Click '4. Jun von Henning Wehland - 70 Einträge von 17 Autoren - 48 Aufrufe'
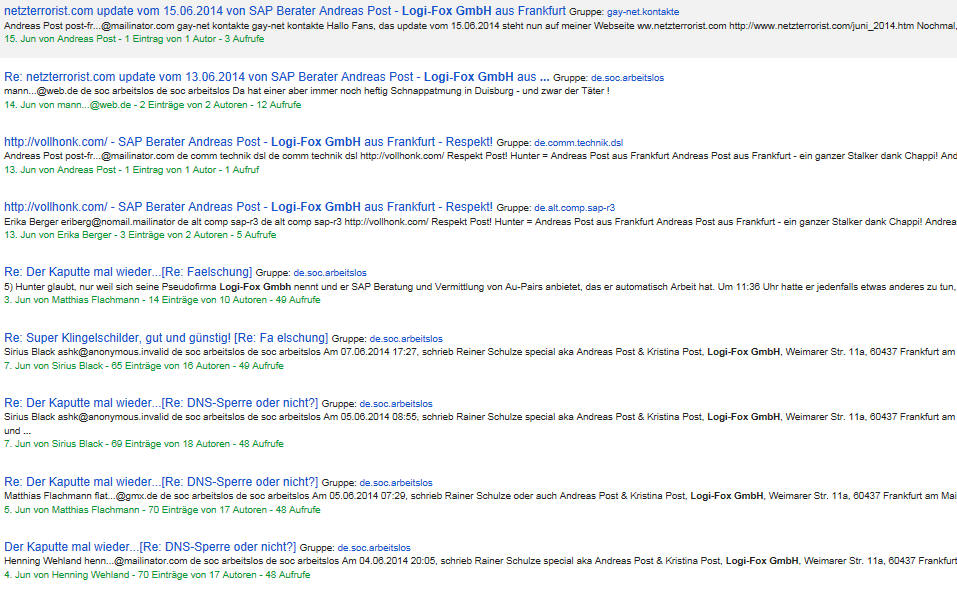Screen dimensions: 957x595 tap(157, 575)
